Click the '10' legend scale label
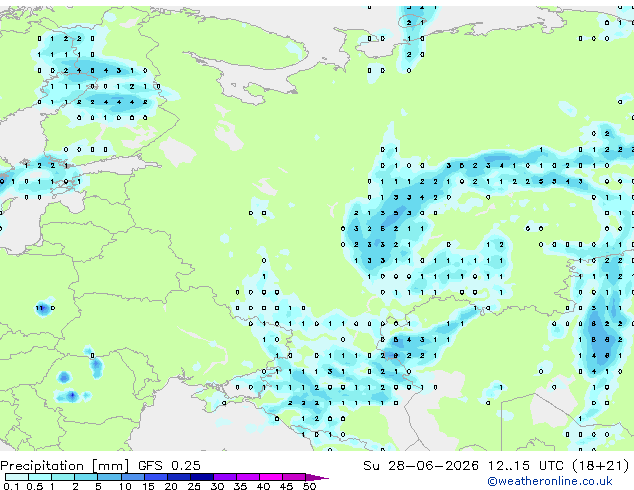 pos(125,486)
